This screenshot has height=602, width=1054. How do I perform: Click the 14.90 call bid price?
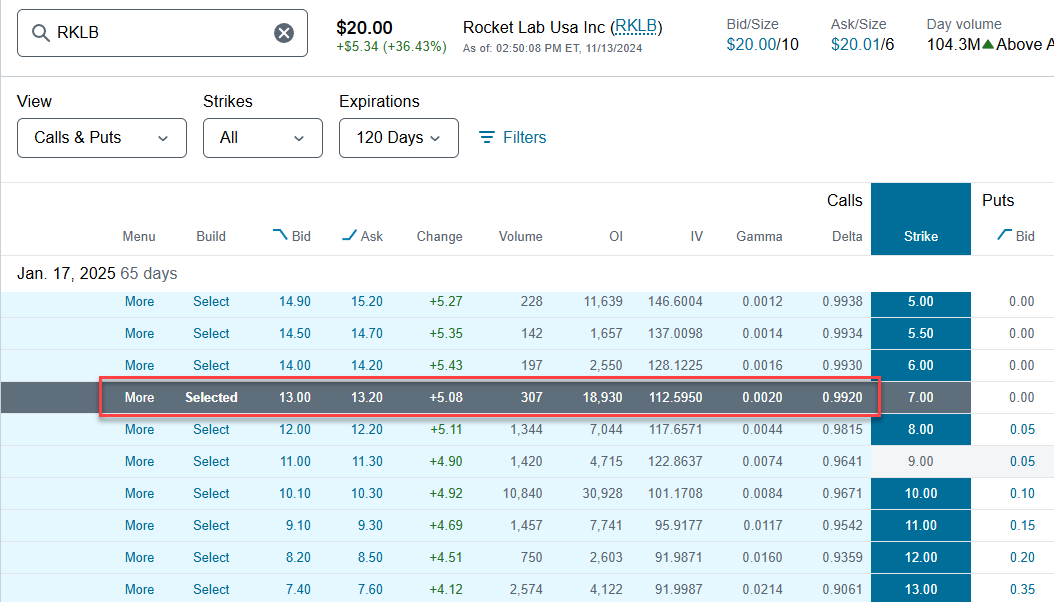(x=294, y=302)
